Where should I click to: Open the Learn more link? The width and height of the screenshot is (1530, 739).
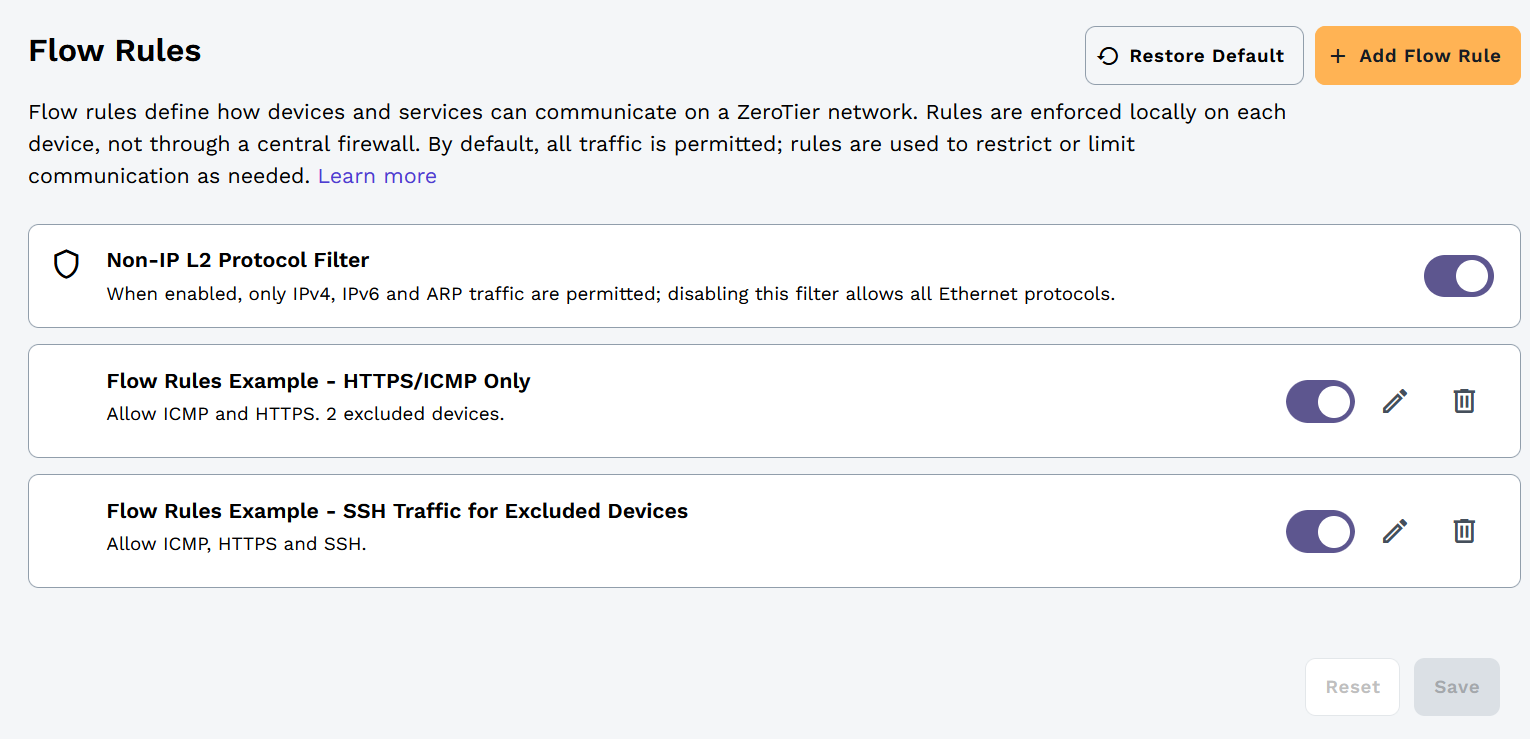pos(377,176)
